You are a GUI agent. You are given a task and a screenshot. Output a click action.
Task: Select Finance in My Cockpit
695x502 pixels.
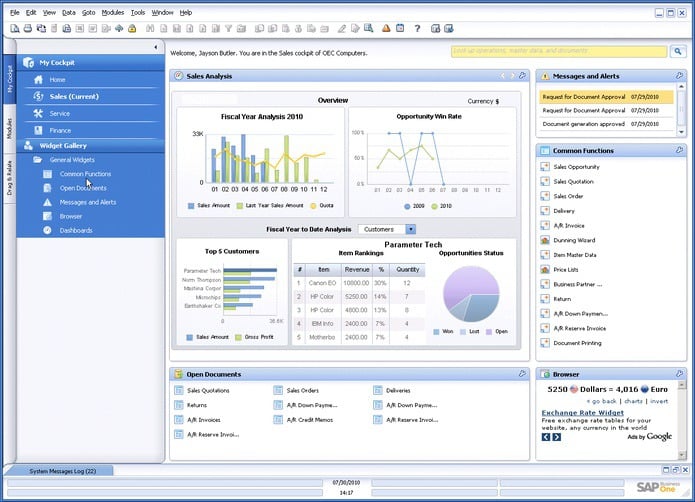(x=60, y=130)
